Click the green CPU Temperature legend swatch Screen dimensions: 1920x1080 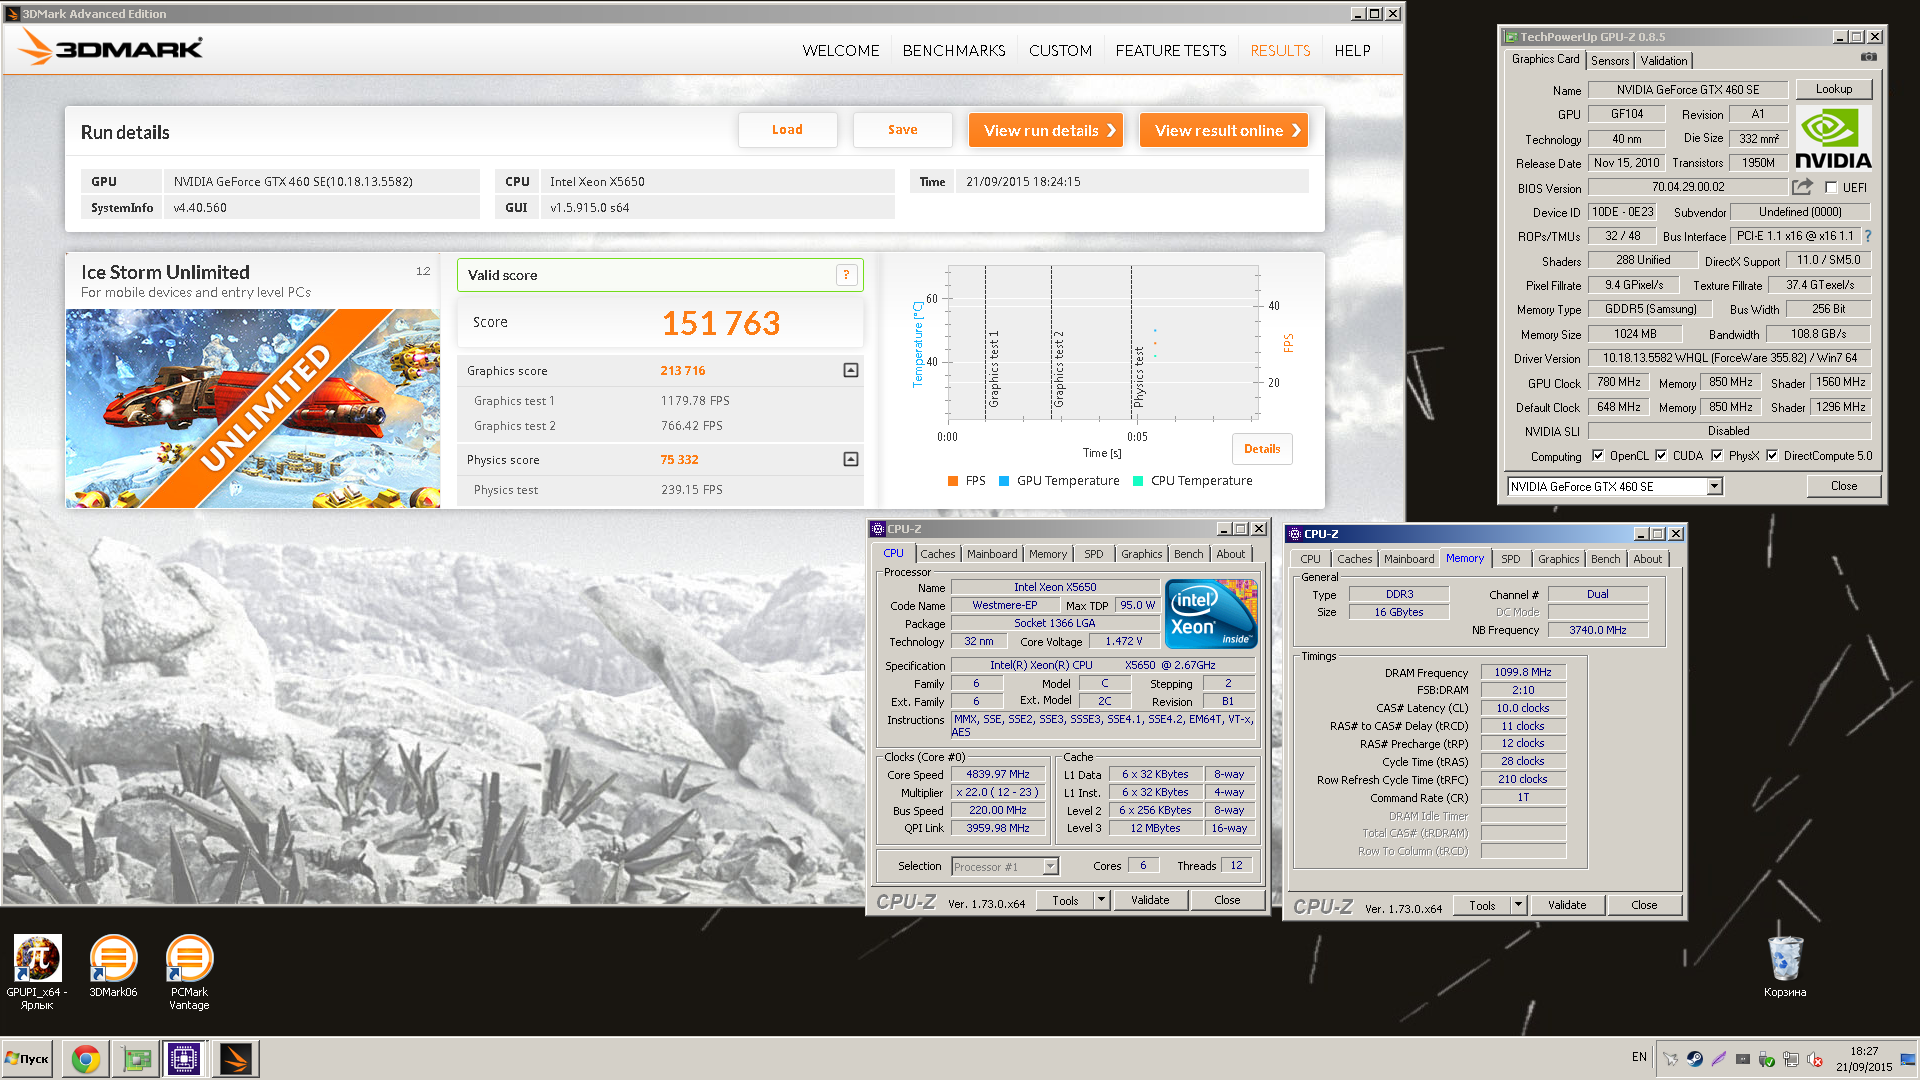pyautogui.click(x=1138, y=481)
